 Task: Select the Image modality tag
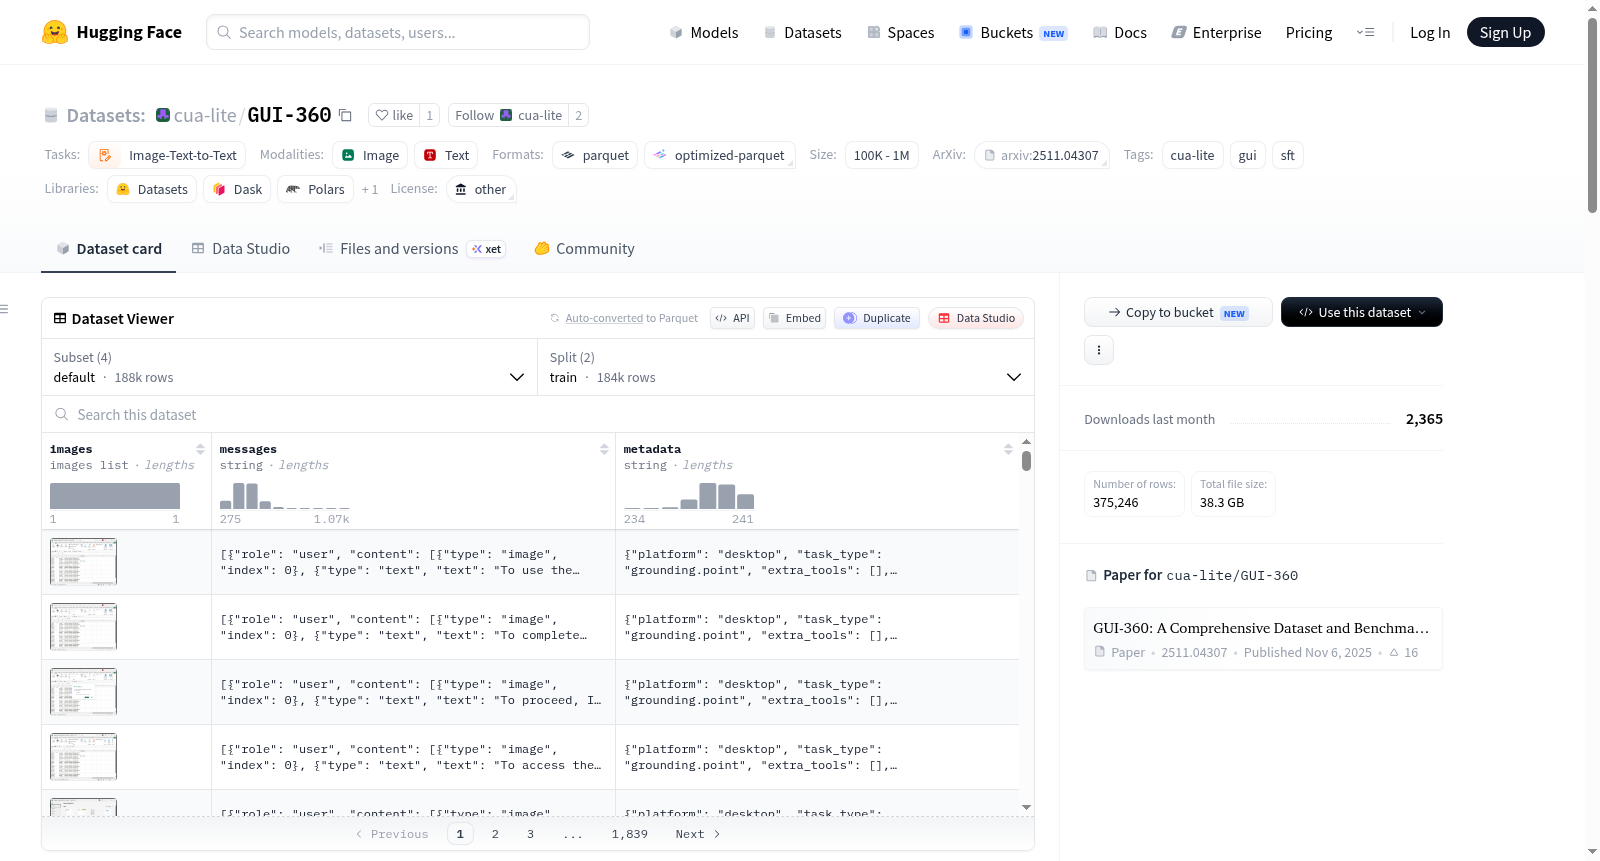tap(370, 155)
